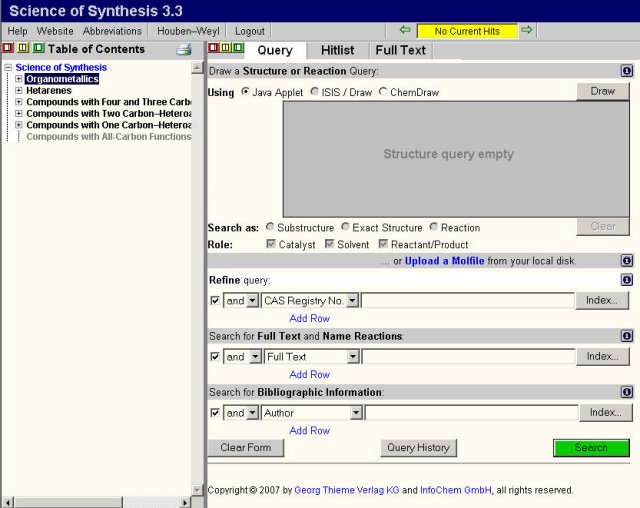Click the green layout icon beside Table of Contents

[x=38, y=48]
